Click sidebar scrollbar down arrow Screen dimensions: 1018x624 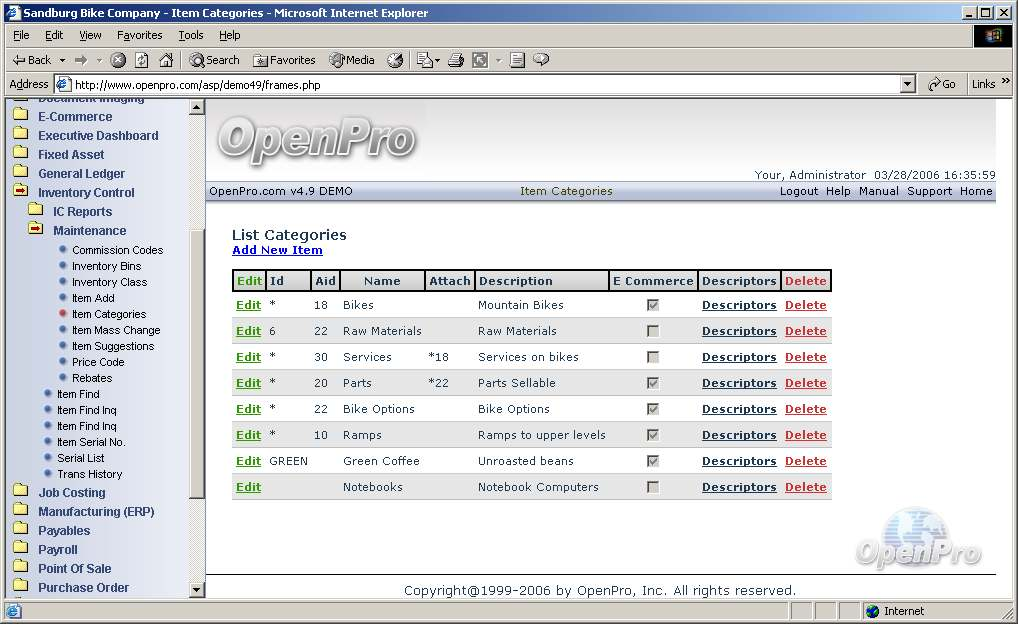click(x=197, y=590)
